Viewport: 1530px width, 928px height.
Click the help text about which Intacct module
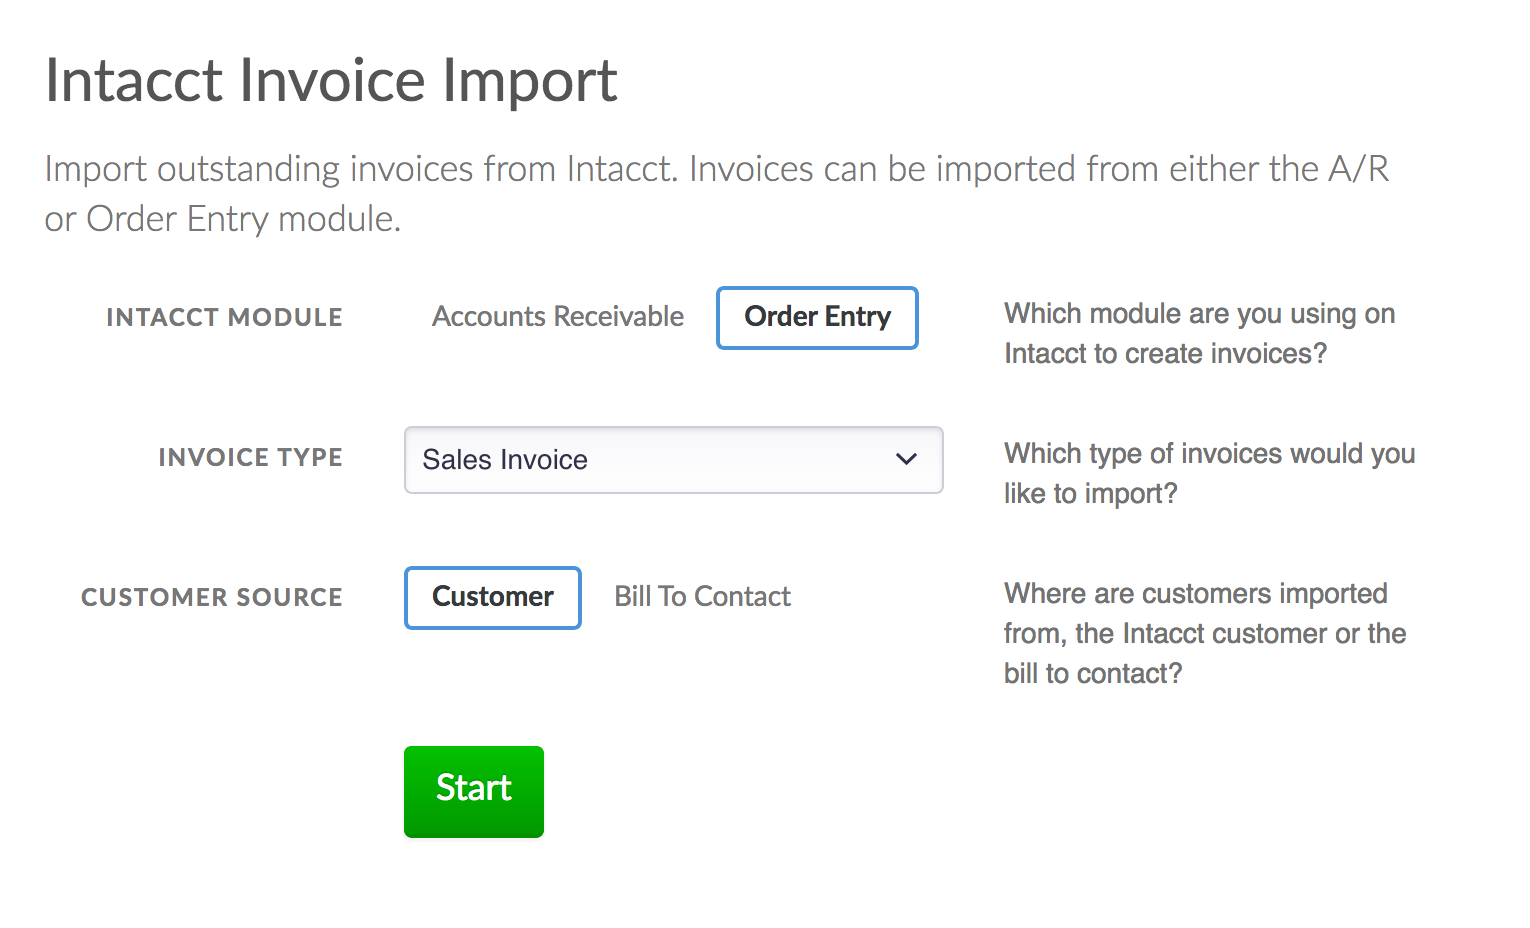click(x=1199, y=334)
